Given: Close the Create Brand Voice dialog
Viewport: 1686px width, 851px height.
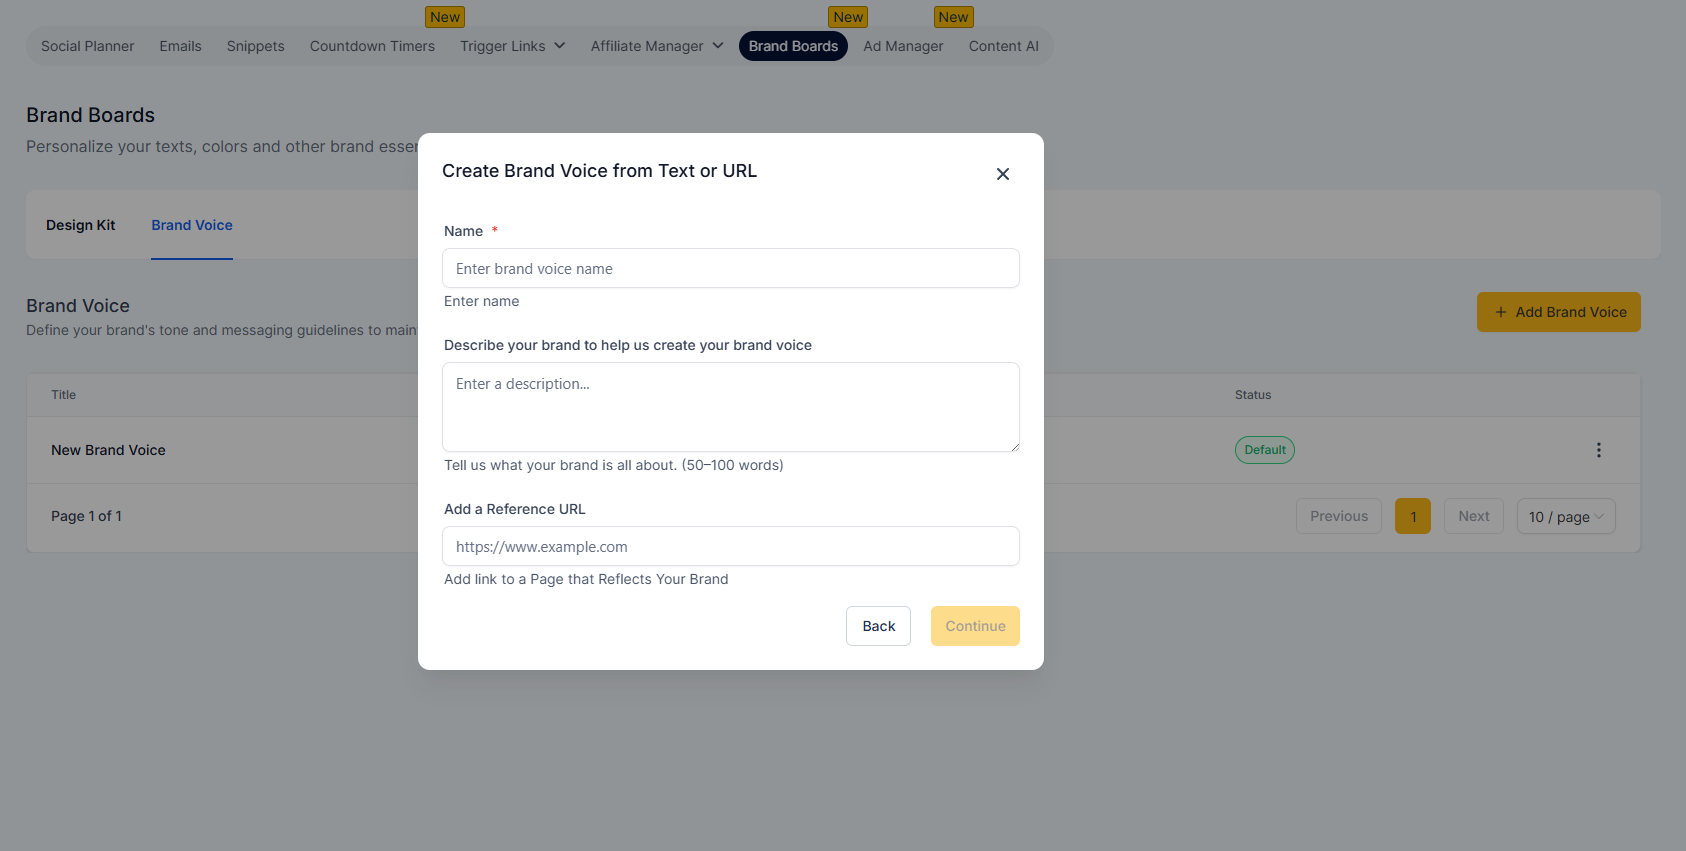Looking at the screenshot, I should (x=1003, y=174).
